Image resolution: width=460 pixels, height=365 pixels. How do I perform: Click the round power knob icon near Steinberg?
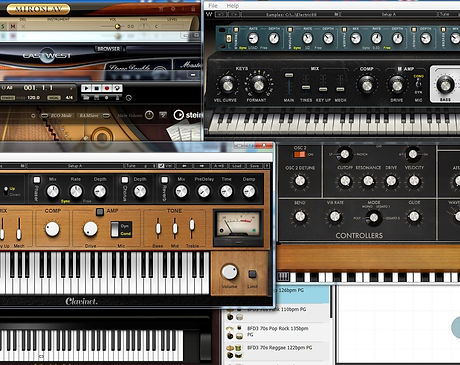tap(149, 115)
